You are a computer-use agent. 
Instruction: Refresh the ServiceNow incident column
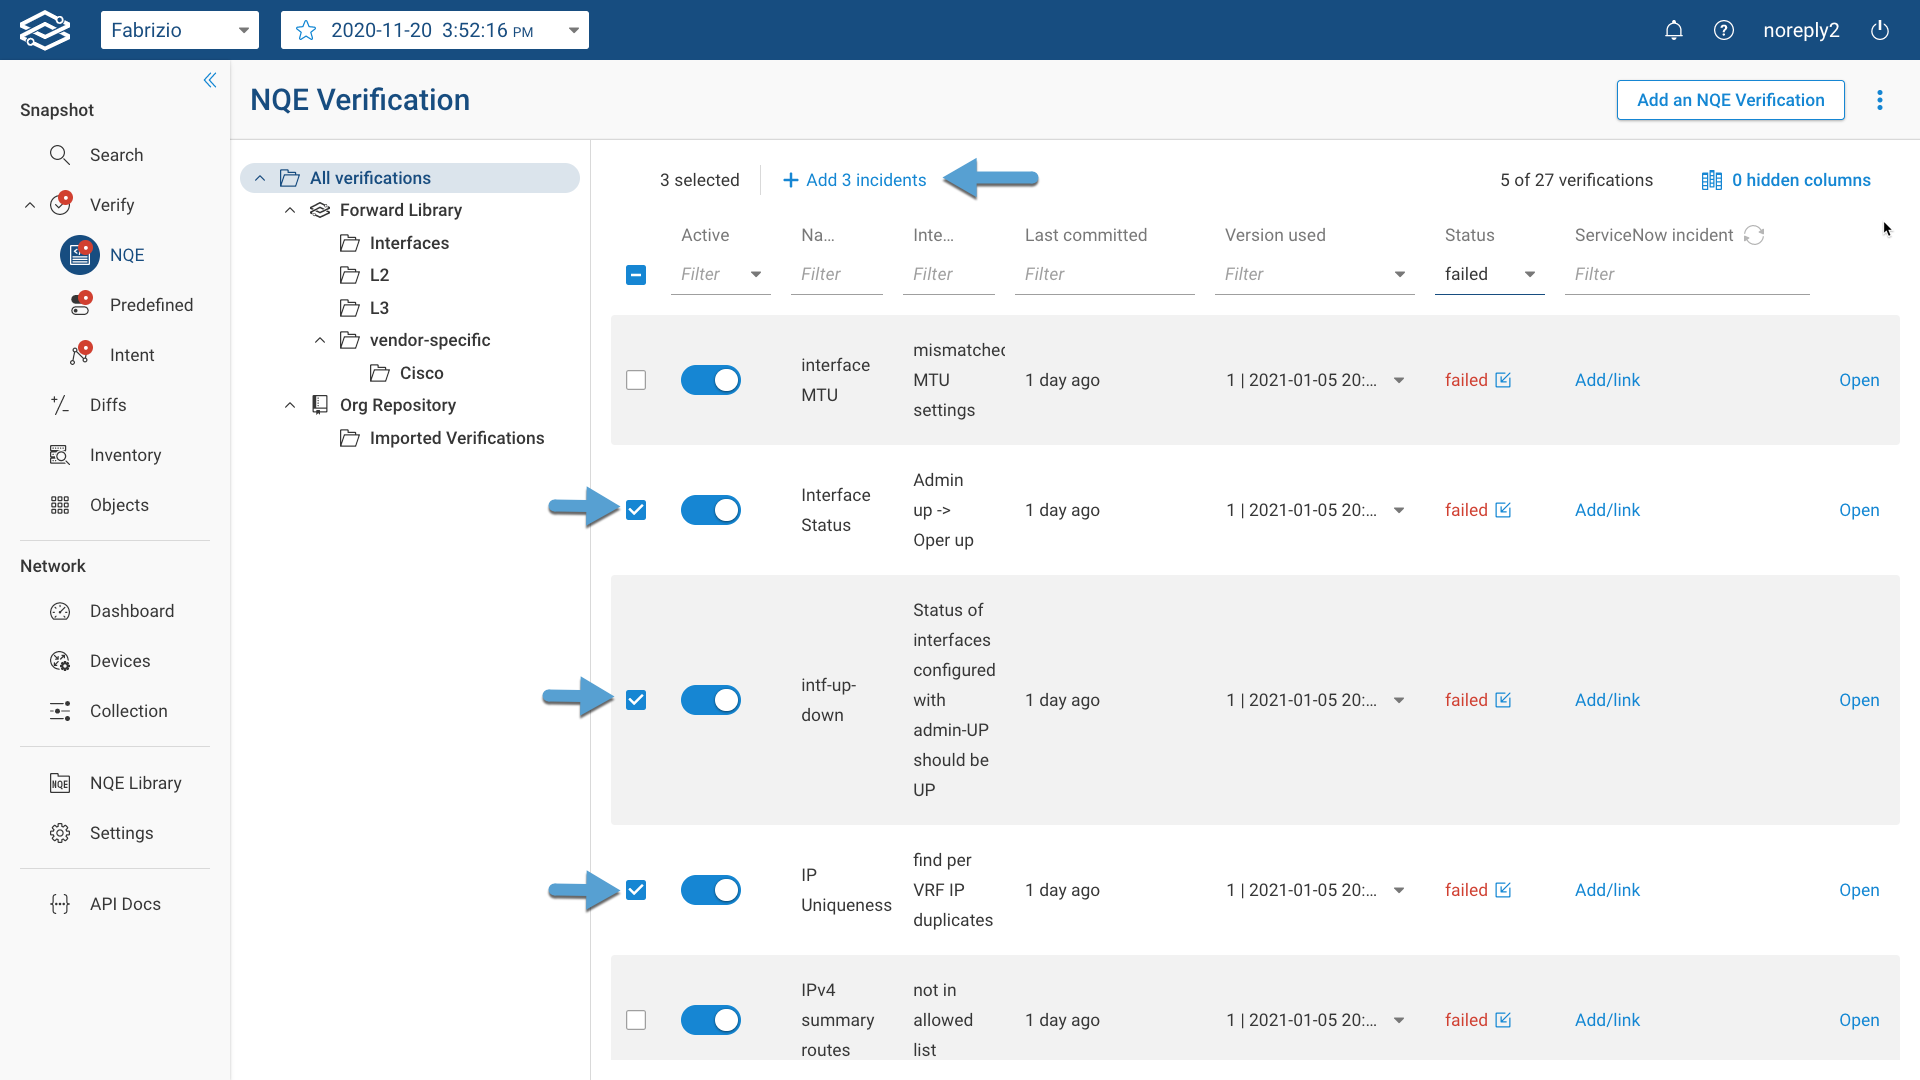(1755, 235)
